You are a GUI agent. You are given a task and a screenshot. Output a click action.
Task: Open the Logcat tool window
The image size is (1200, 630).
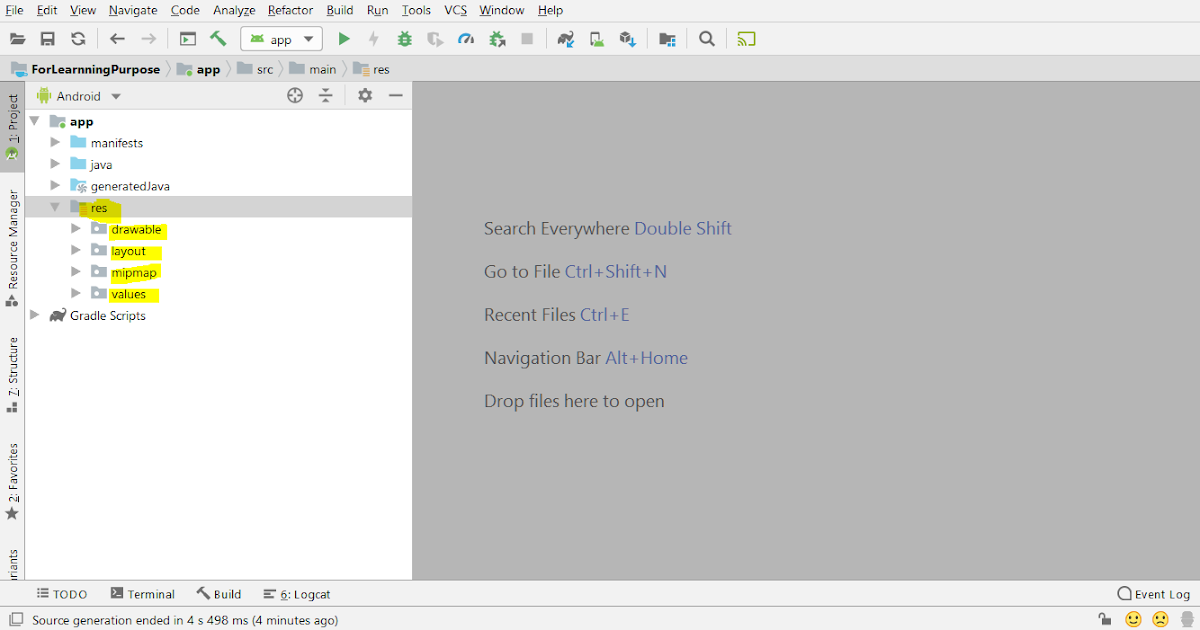(x=296, y=593)
